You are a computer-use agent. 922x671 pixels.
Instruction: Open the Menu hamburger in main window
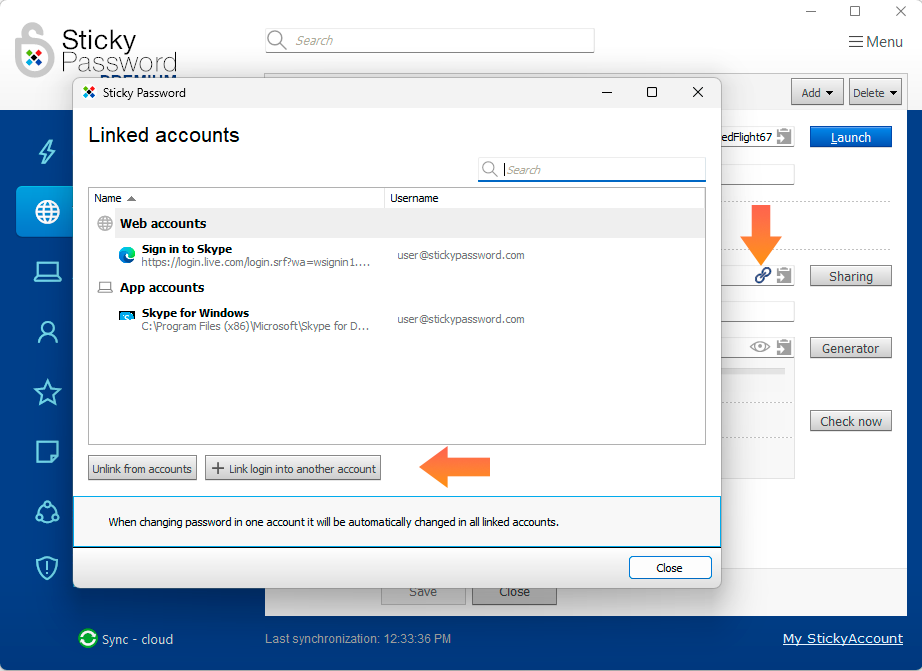tap(875, 42)
